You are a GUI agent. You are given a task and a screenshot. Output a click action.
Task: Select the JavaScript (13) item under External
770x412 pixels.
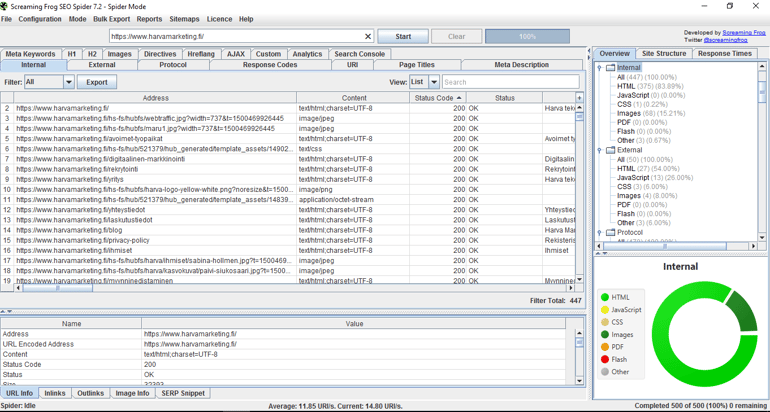pyautogui.click(x=655, y=177)
